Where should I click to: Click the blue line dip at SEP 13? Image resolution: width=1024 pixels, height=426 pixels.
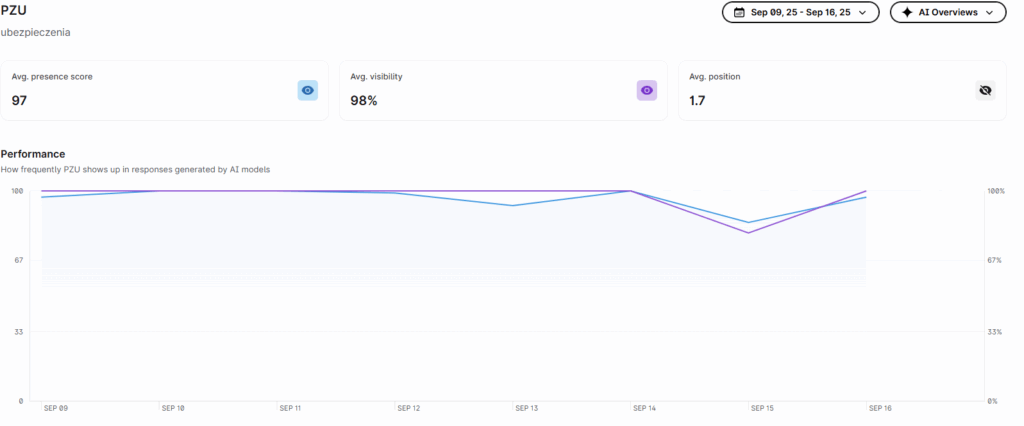(x=513, y=206)
